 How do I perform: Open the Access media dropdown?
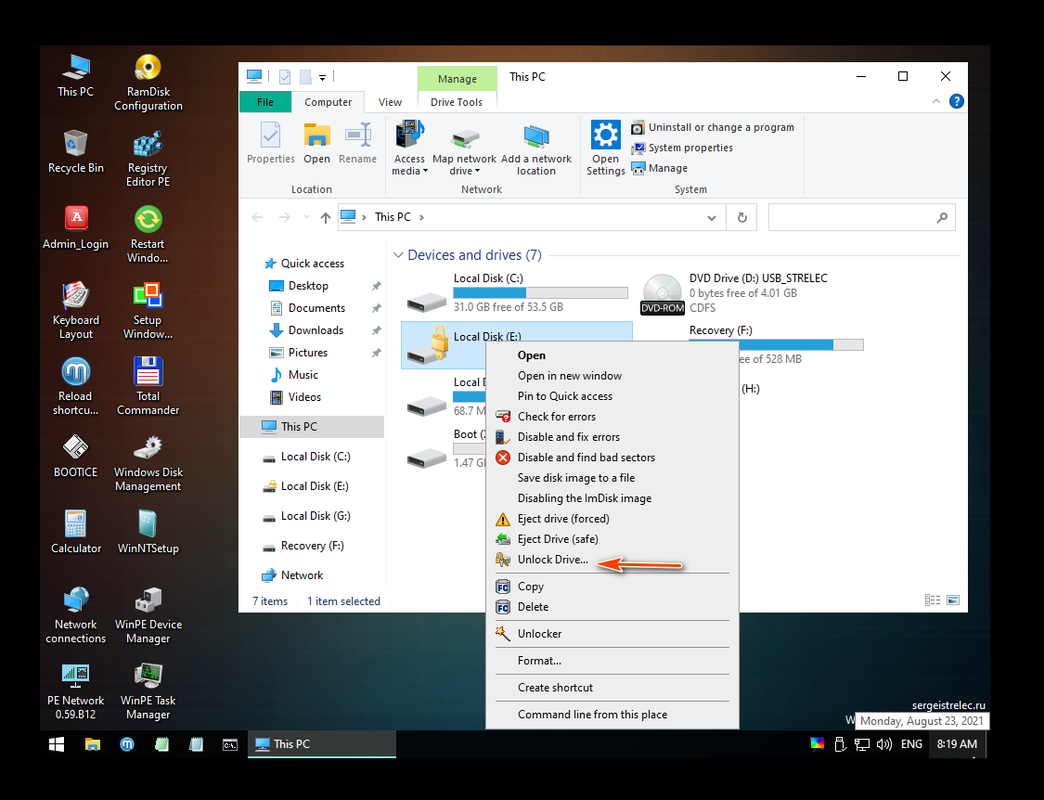click(x=409, y=148)
